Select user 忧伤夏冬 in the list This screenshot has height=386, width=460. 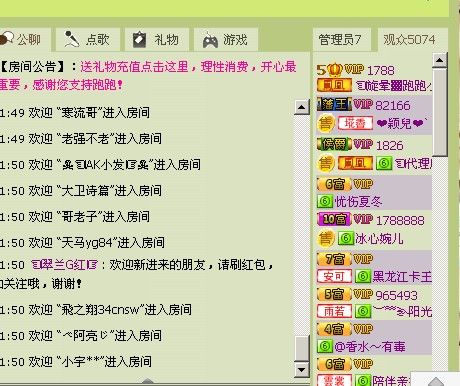click(358, 202)
